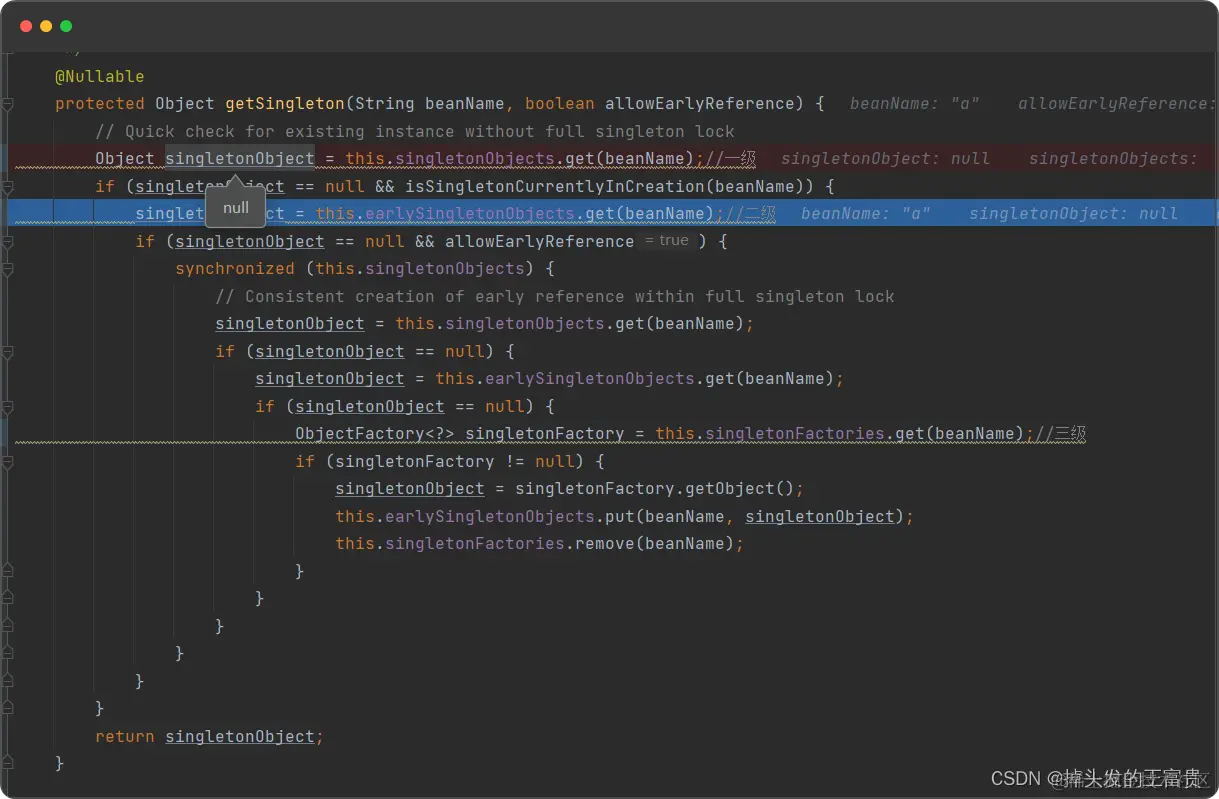Fold the synchronized block using its gutter marker
Screen dimensions: 1219x799
tap(8, 269)
